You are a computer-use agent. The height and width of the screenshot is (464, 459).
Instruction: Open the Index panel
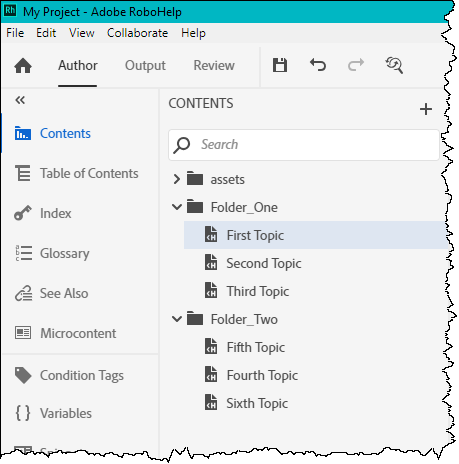[x=43, y=213]
